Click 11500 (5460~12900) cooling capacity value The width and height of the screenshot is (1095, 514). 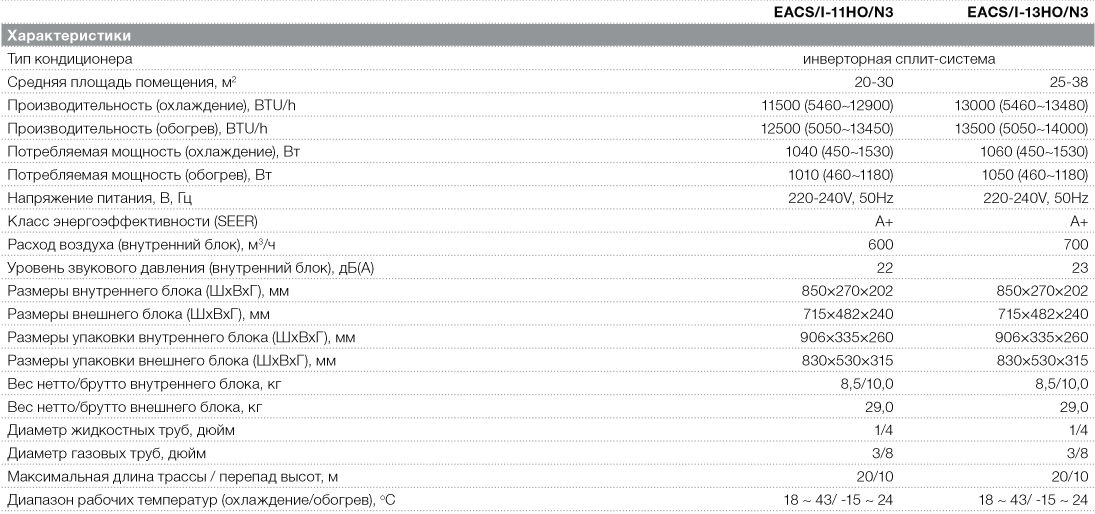[x=828, y=105]
